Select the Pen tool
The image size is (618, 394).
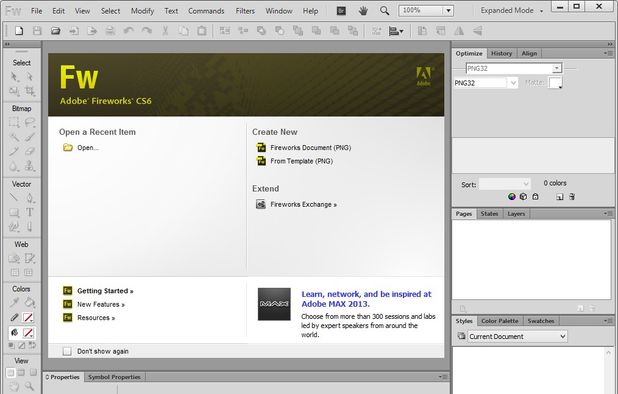(30, 198)
